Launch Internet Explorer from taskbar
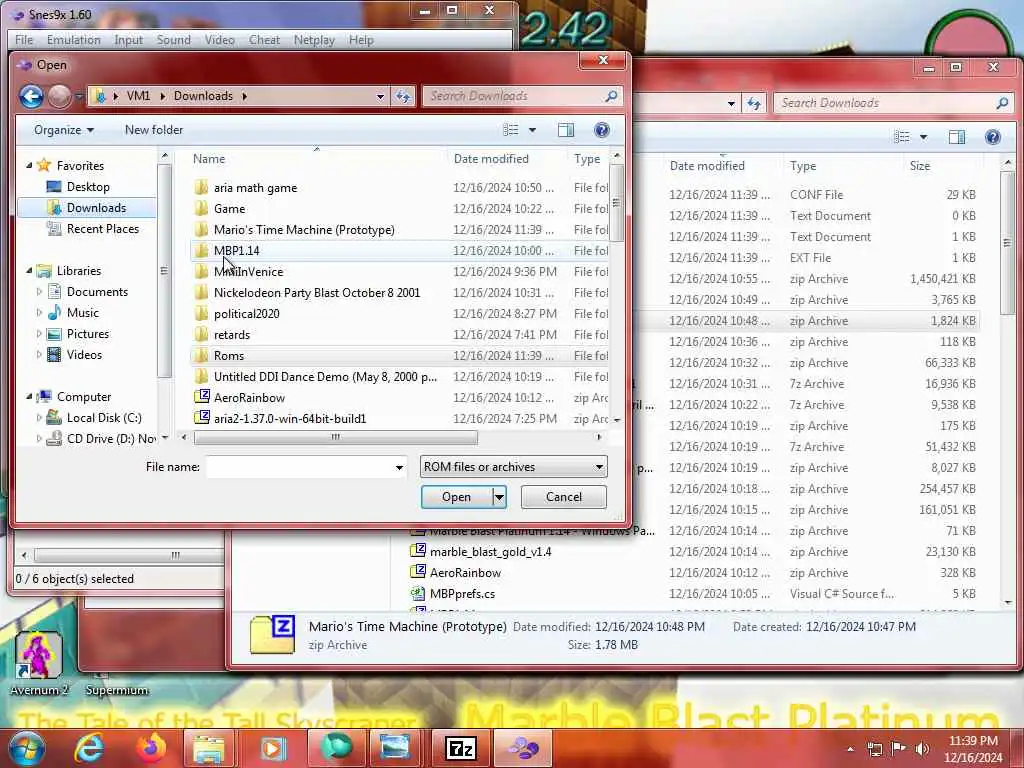 pos(88,748)
